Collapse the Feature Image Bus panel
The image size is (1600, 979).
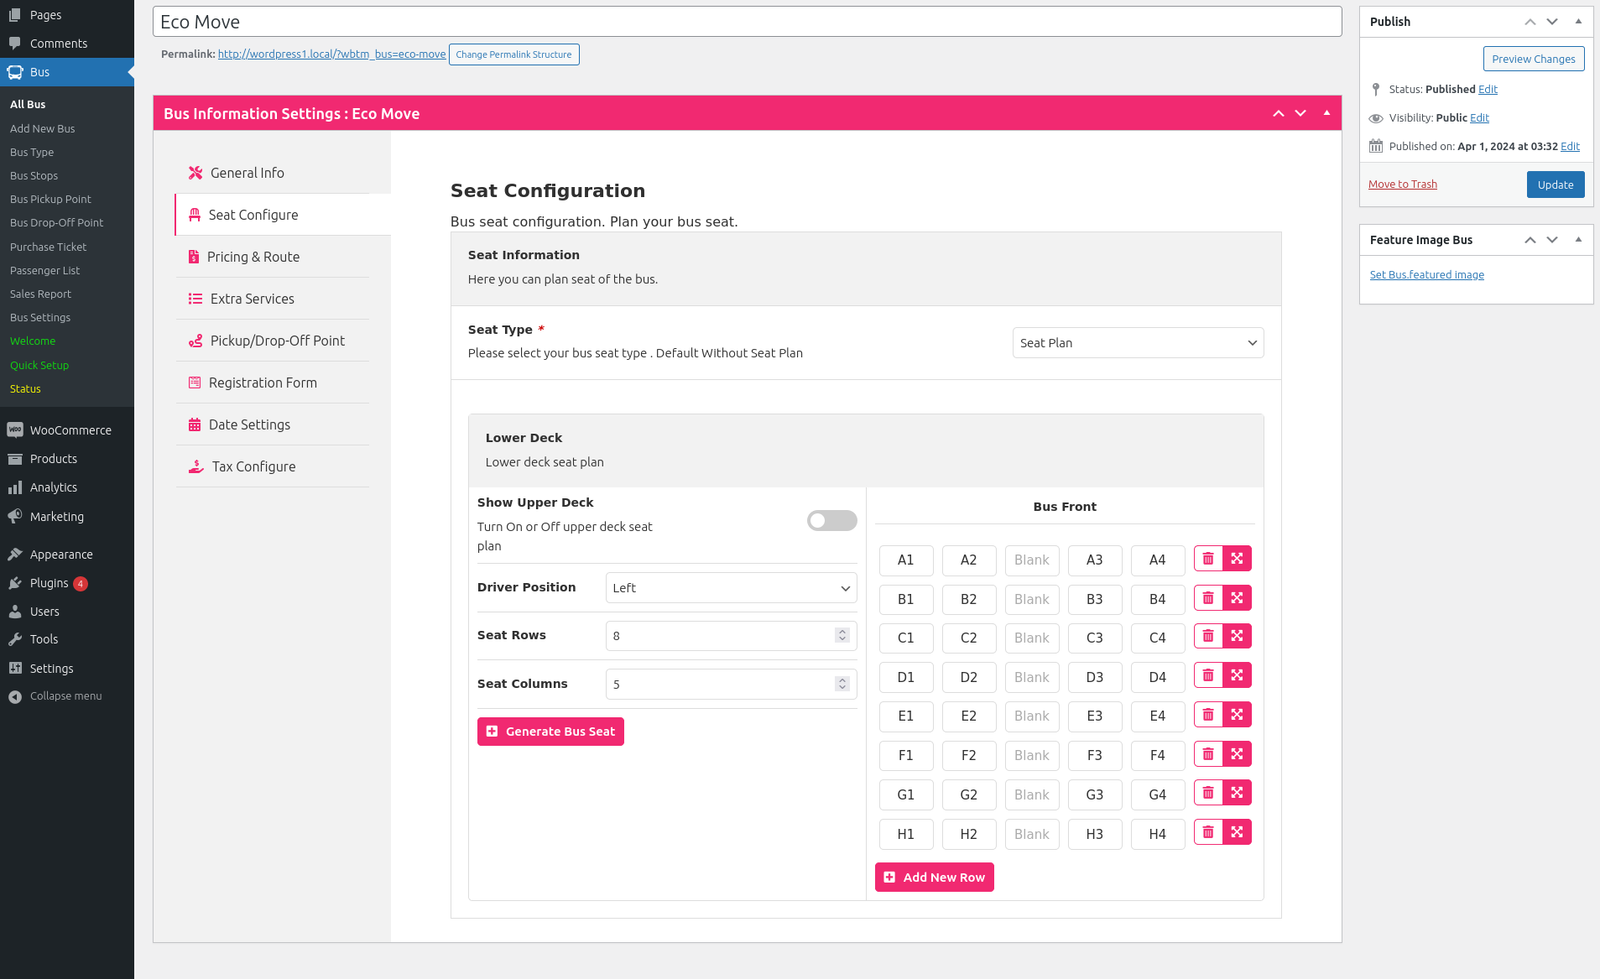click(1578, 240)
